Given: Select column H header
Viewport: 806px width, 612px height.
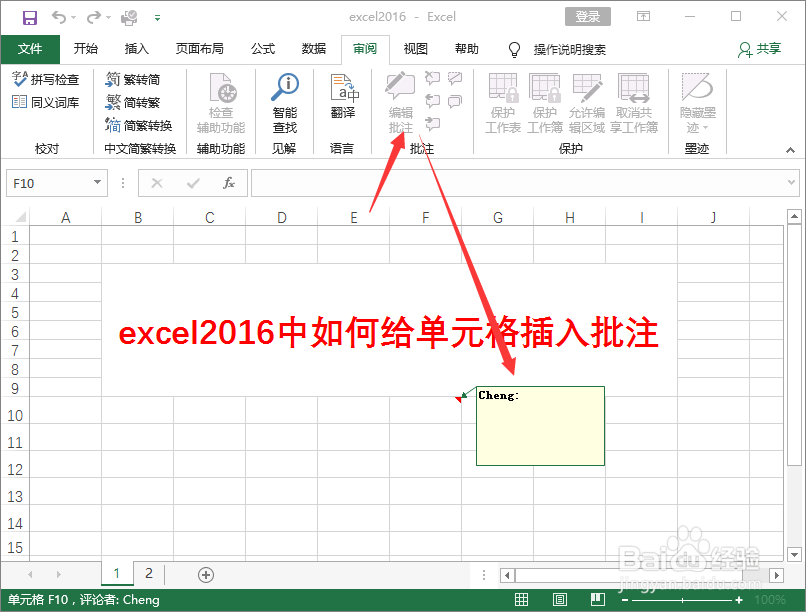Looking at the screenshot, I should pos(570,217).
